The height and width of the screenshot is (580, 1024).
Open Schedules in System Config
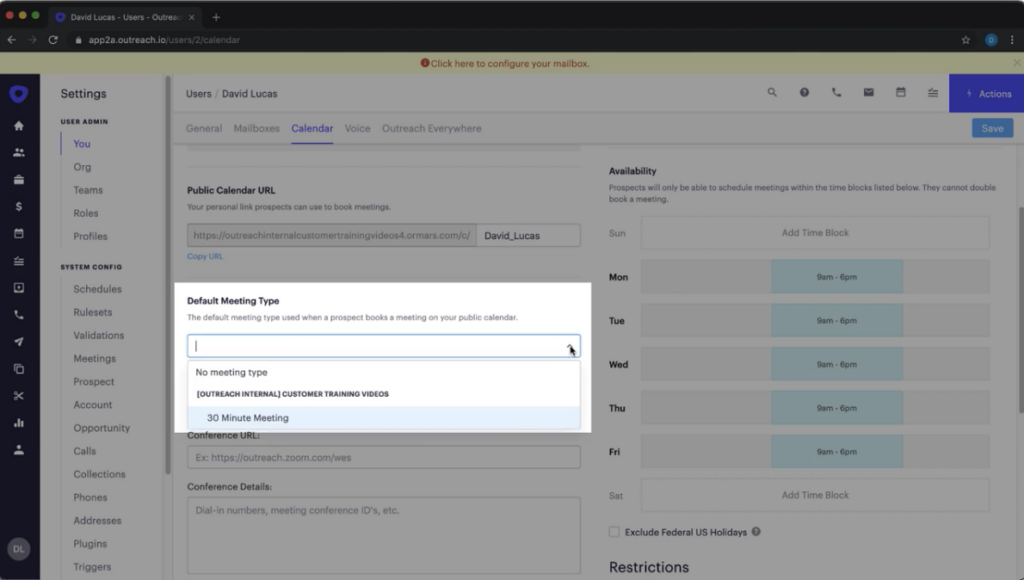coord(97,289)
